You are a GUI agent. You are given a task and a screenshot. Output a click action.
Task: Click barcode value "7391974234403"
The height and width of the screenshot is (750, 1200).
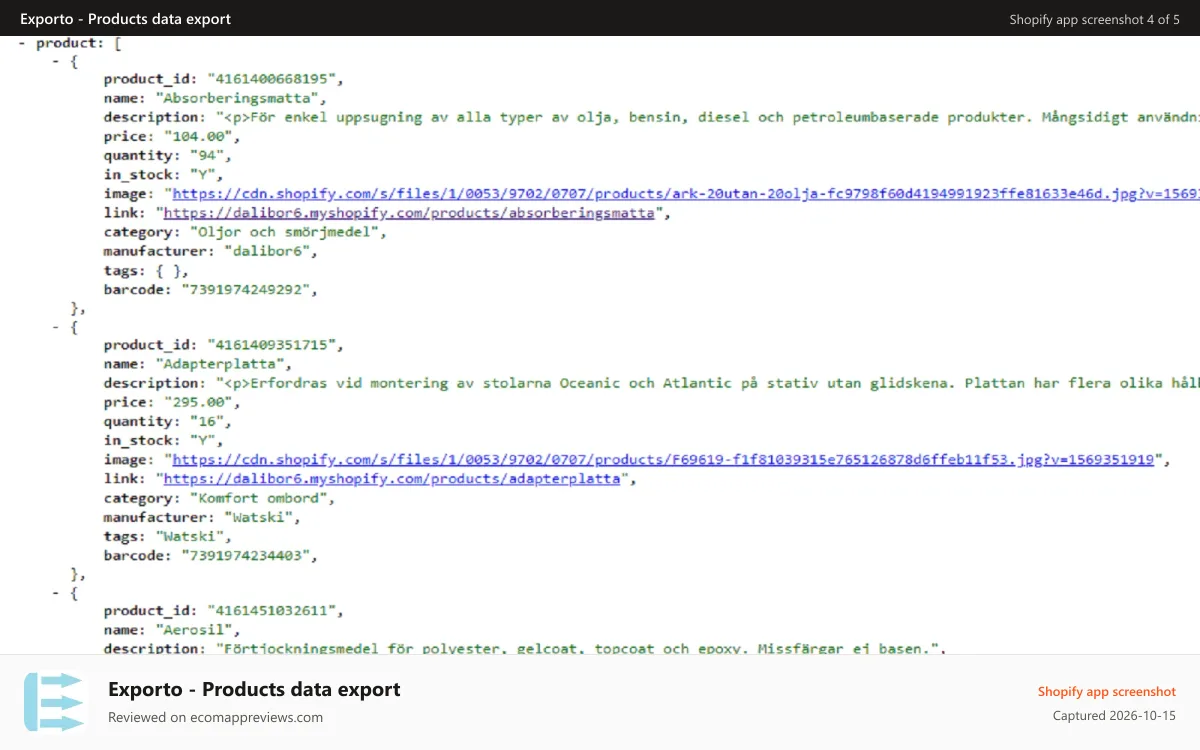[x=247, y=555]
